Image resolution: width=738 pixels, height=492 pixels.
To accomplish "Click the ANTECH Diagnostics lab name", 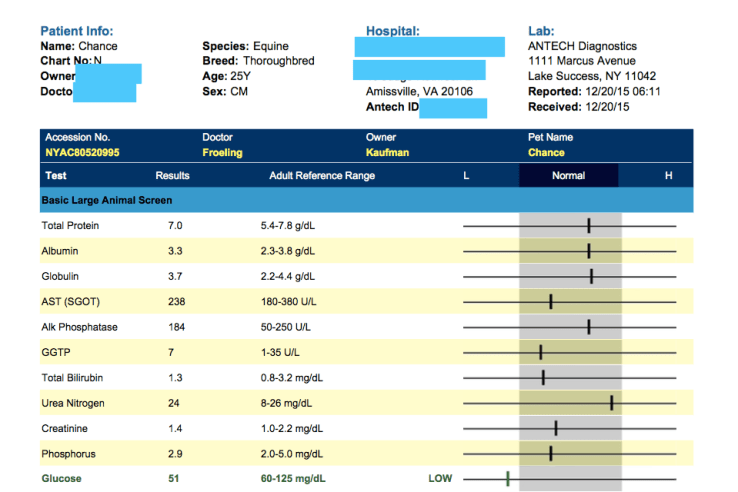I will coord(582,46).
